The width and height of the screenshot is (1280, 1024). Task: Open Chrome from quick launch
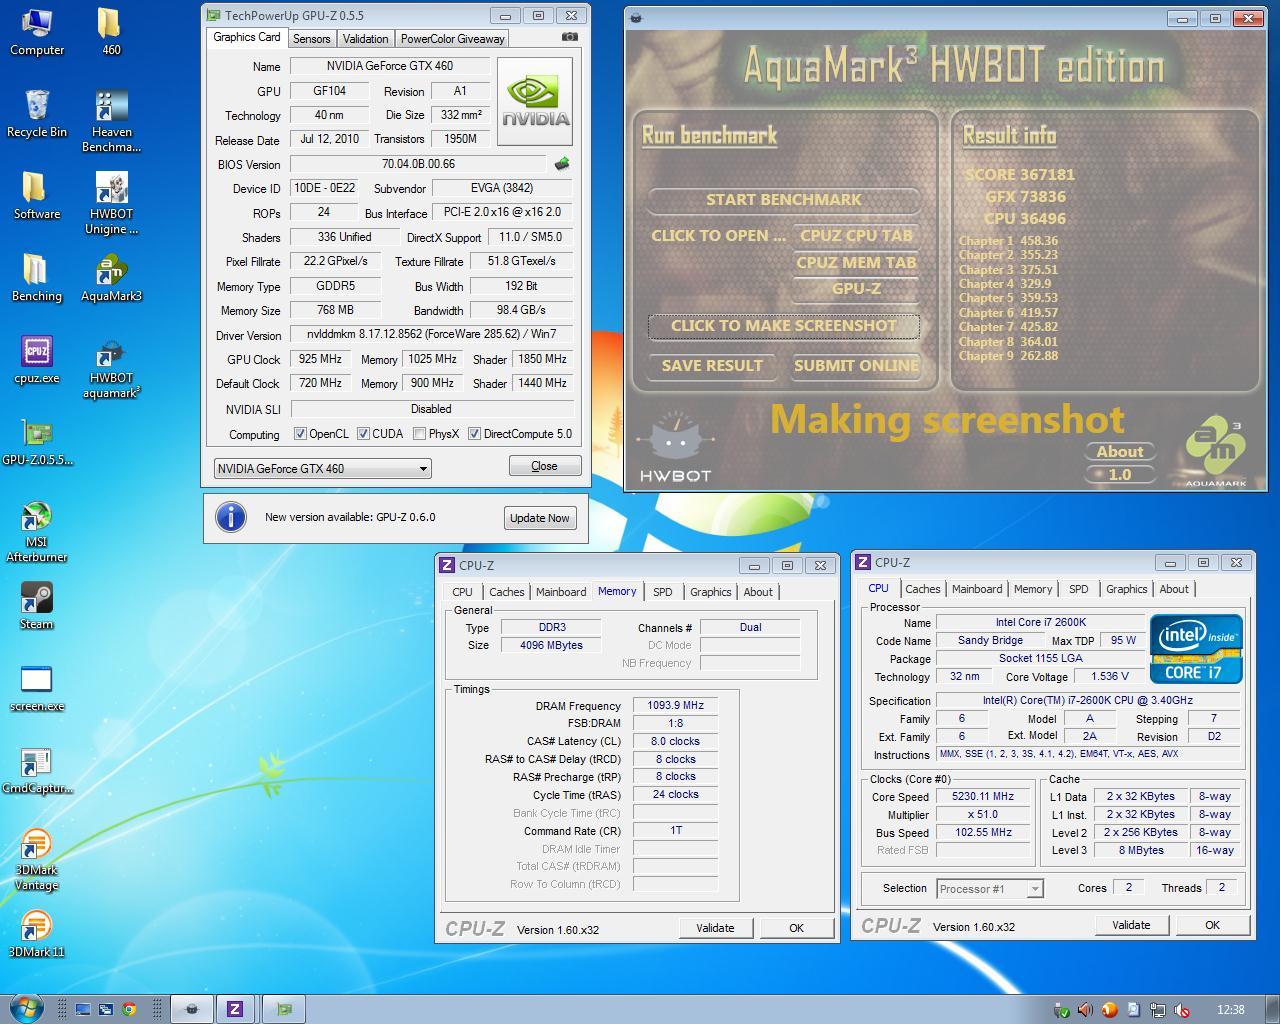pyautogui.click(x=129, y=1009)
